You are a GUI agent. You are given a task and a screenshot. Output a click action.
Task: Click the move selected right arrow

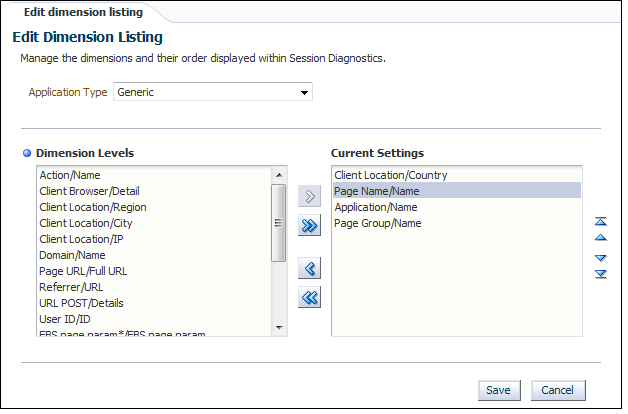[309, 197]
